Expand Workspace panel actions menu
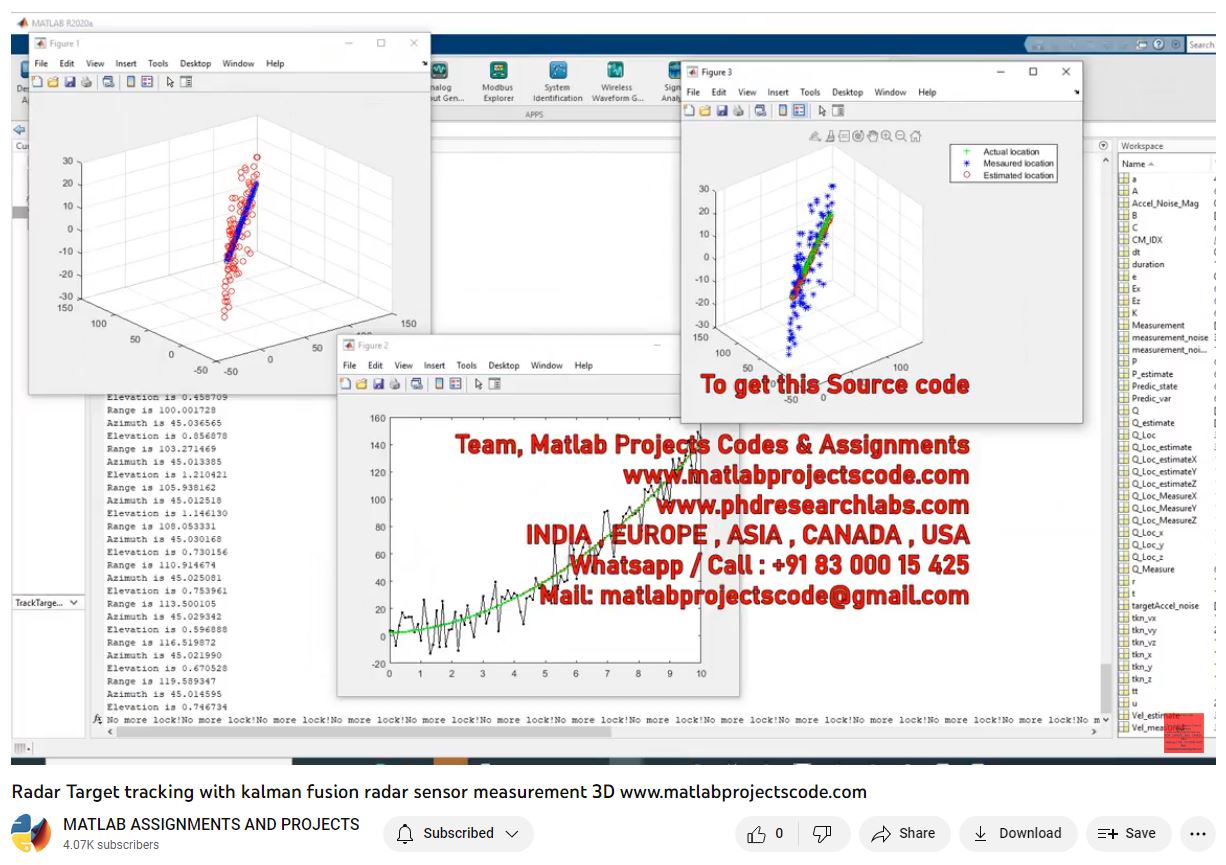Image resolution: width=1226 pixels, height=865 pixels. coord(1103,146)
